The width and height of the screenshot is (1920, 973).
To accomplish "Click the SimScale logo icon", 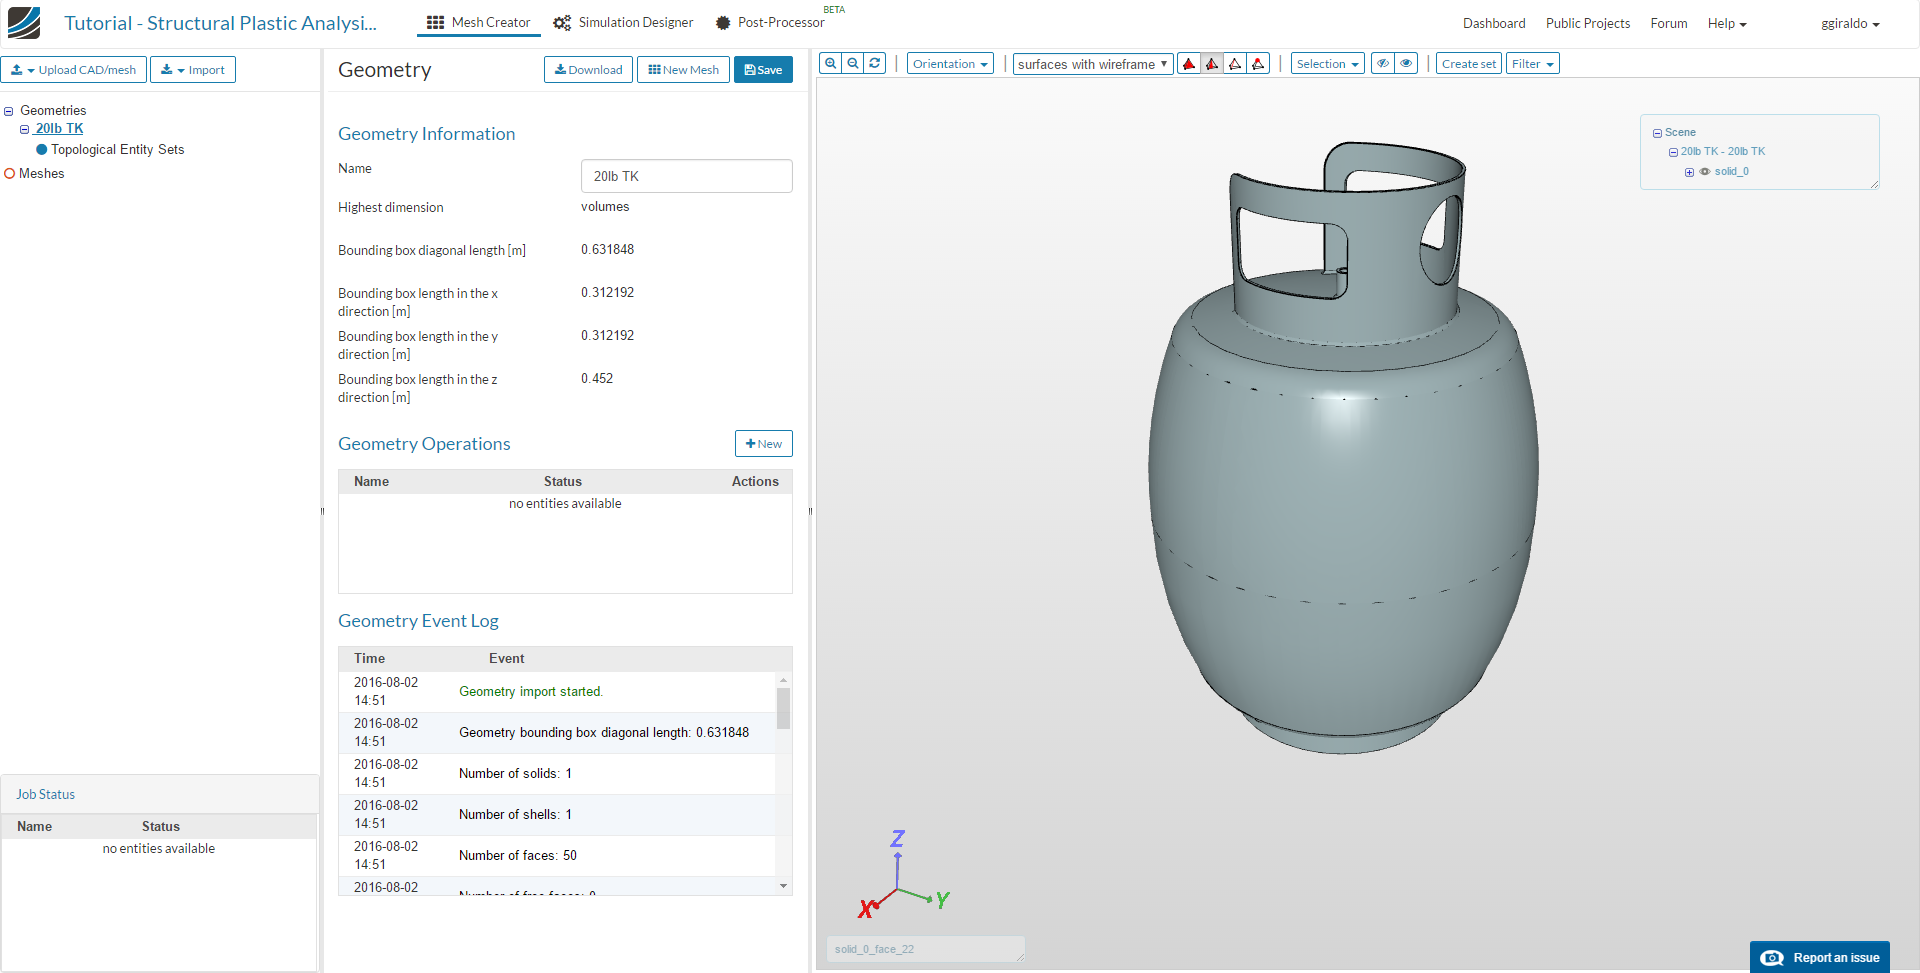I will click(x=24, y=23).
